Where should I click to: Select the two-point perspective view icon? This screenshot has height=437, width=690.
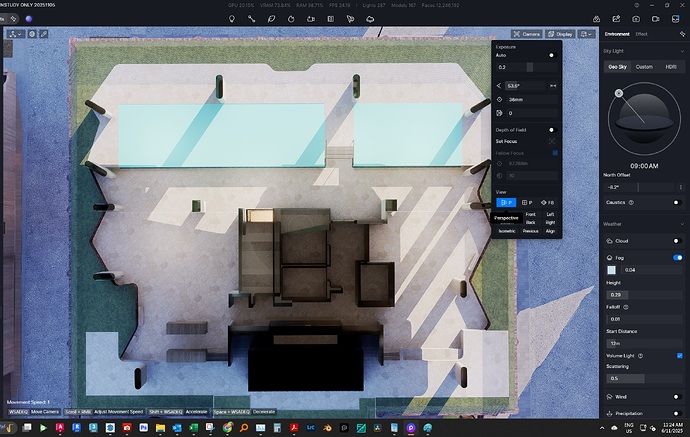[x=527, y=203]
